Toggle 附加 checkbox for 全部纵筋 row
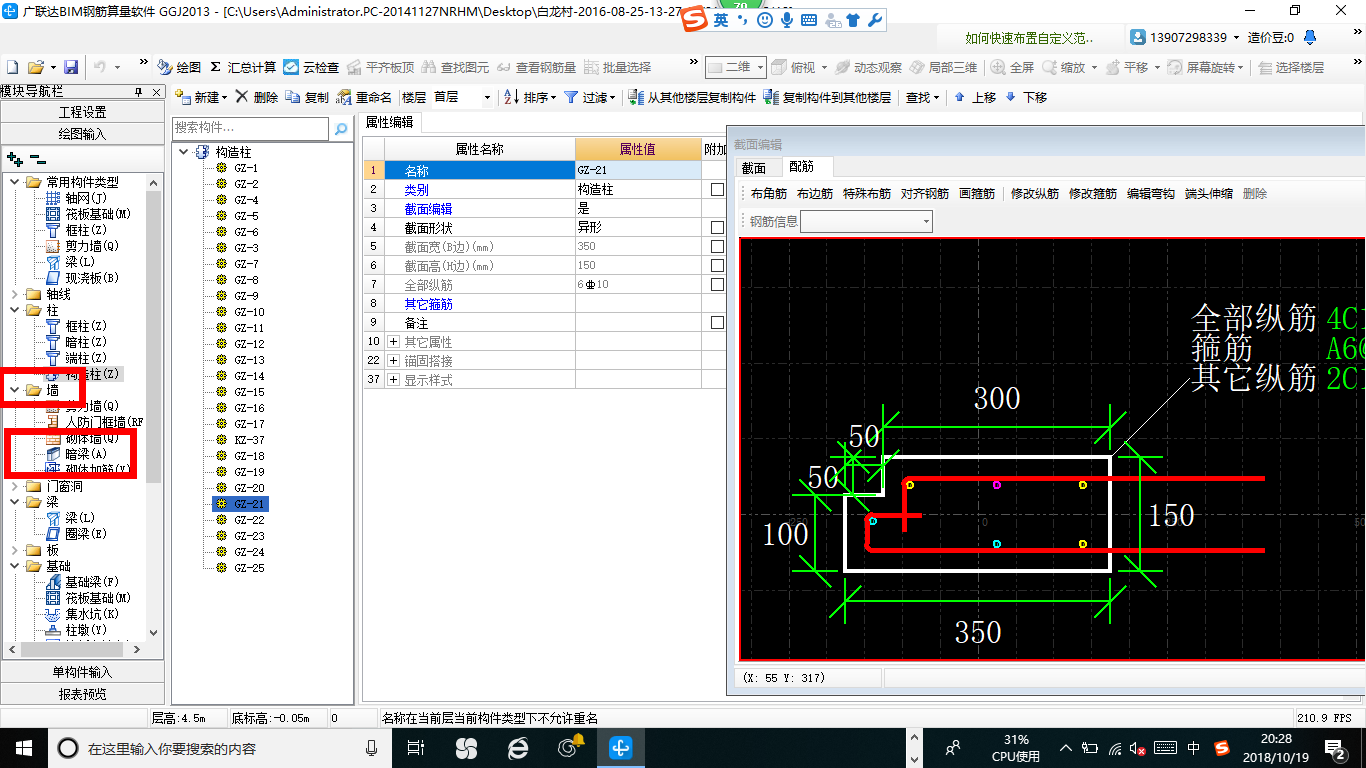This screenshot has width=1366, height=768. pos(717,285)
